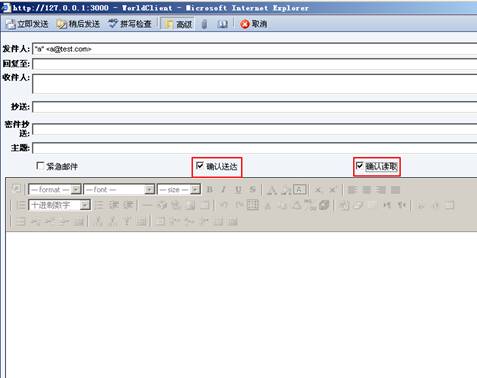477x378 pixels.
Task: Click the 收件人 recipient input field
Action: [x=255, y=84]
